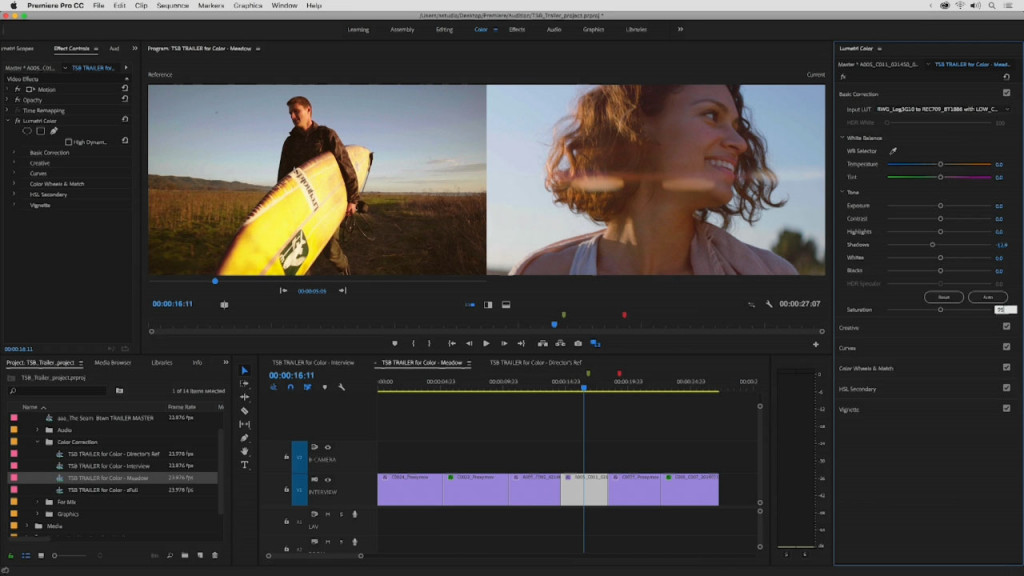Switch to the Audio workspace tab

pos(553,29)
